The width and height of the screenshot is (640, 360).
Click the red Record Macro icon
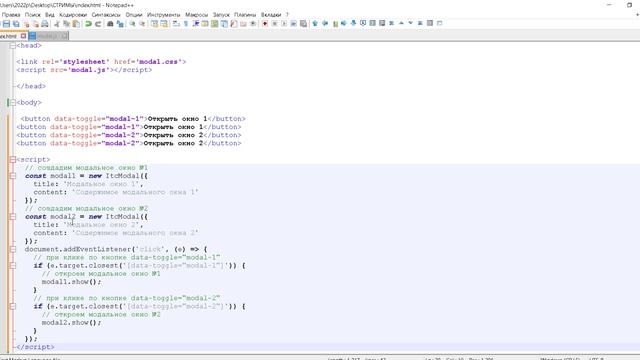tap(264, 24)
